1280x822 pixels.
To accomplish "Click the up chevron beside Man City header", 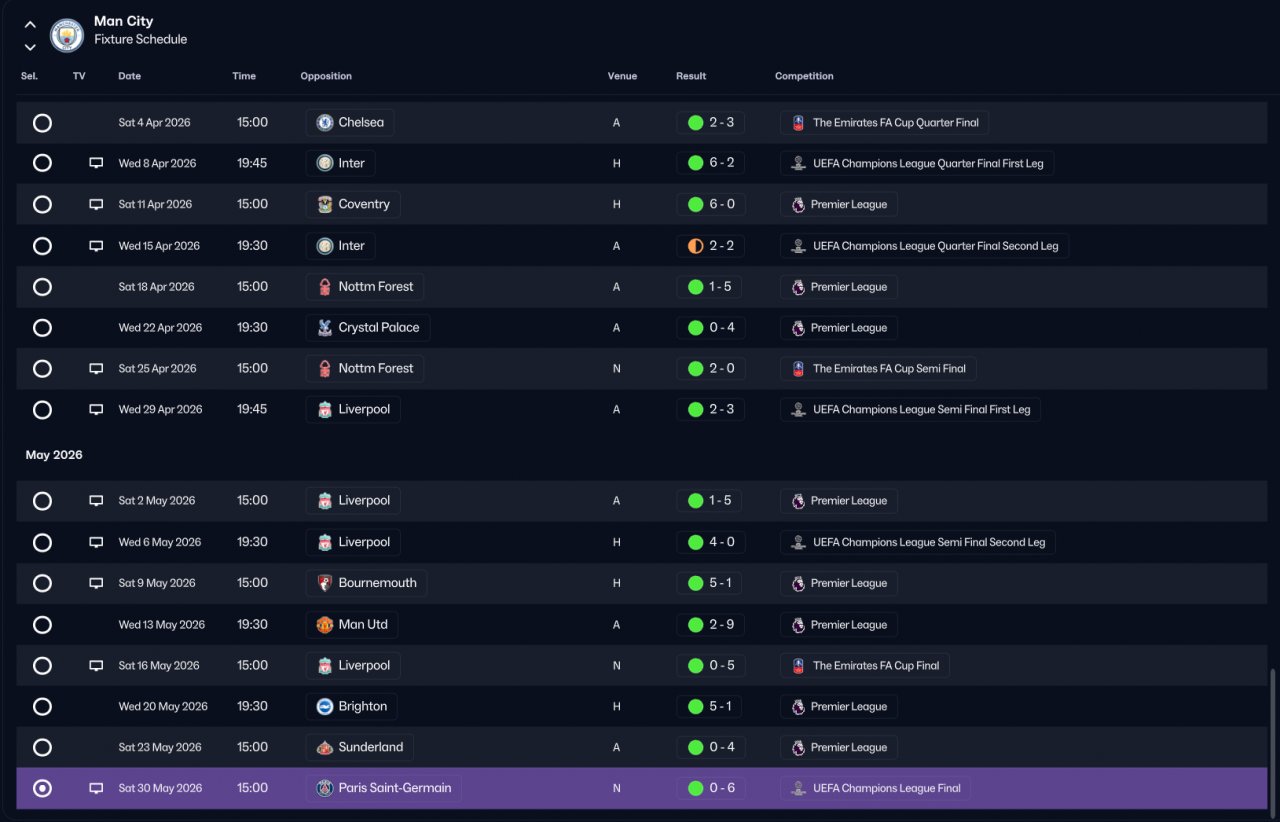I will tap(30, 25).
